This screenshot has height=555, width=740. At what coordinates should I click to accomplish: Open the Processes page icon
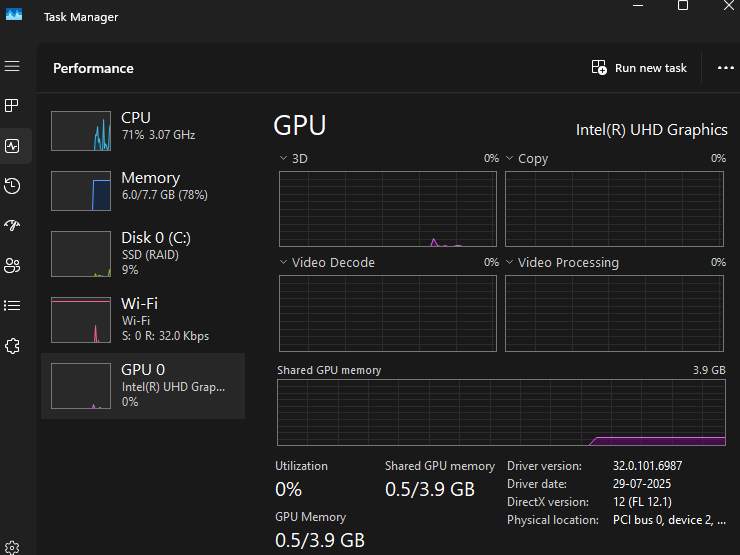pos(12,105)
